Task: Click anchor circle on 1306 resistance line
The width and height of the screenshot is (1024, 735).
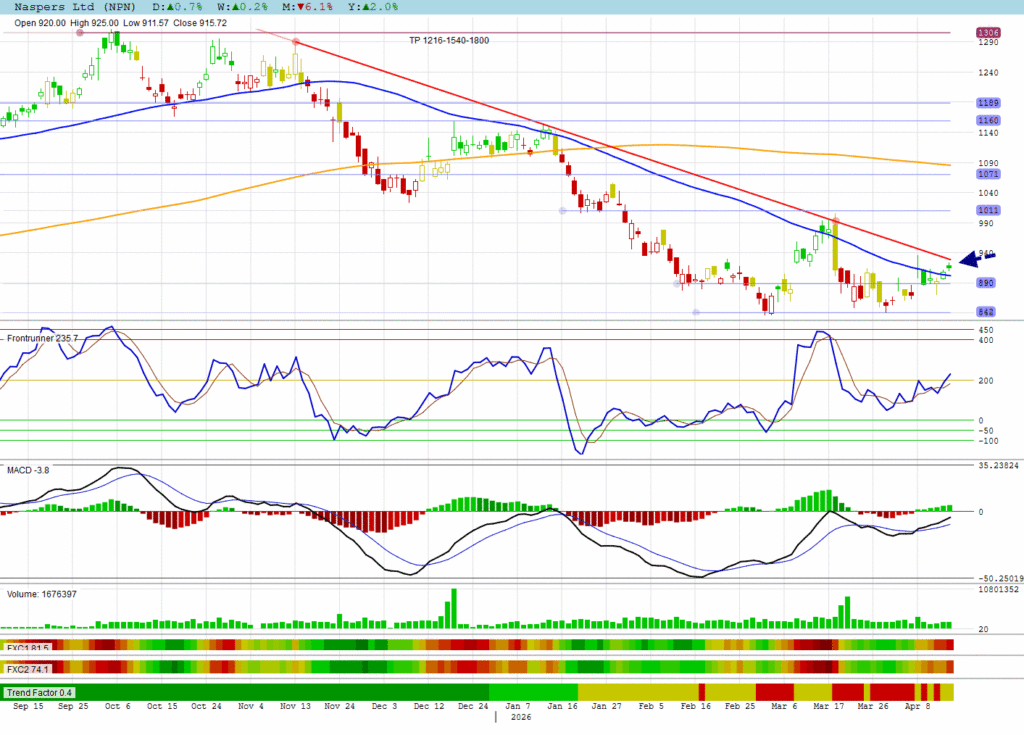Action: click(79, 33)
